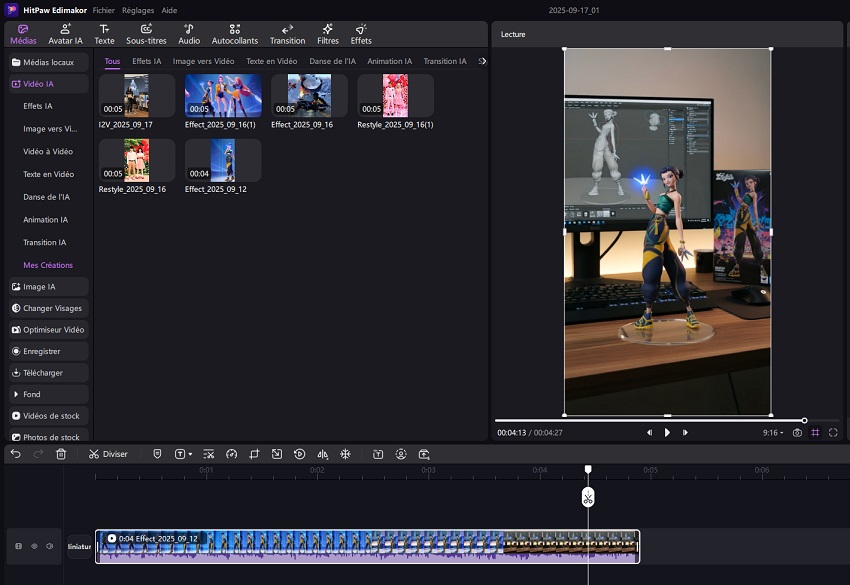Mute the video track audio

tap(49, 546)
